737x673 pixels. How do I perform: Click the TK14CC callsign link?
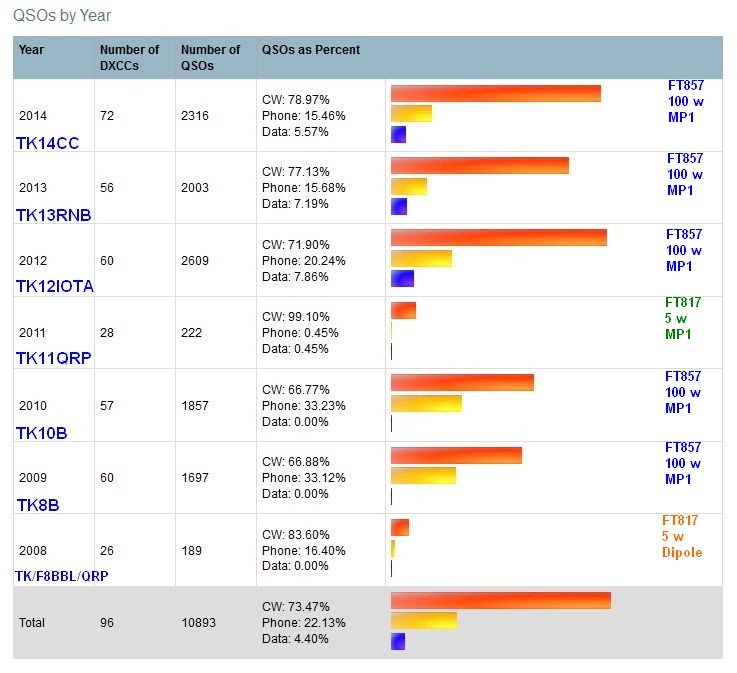point(47,143)
